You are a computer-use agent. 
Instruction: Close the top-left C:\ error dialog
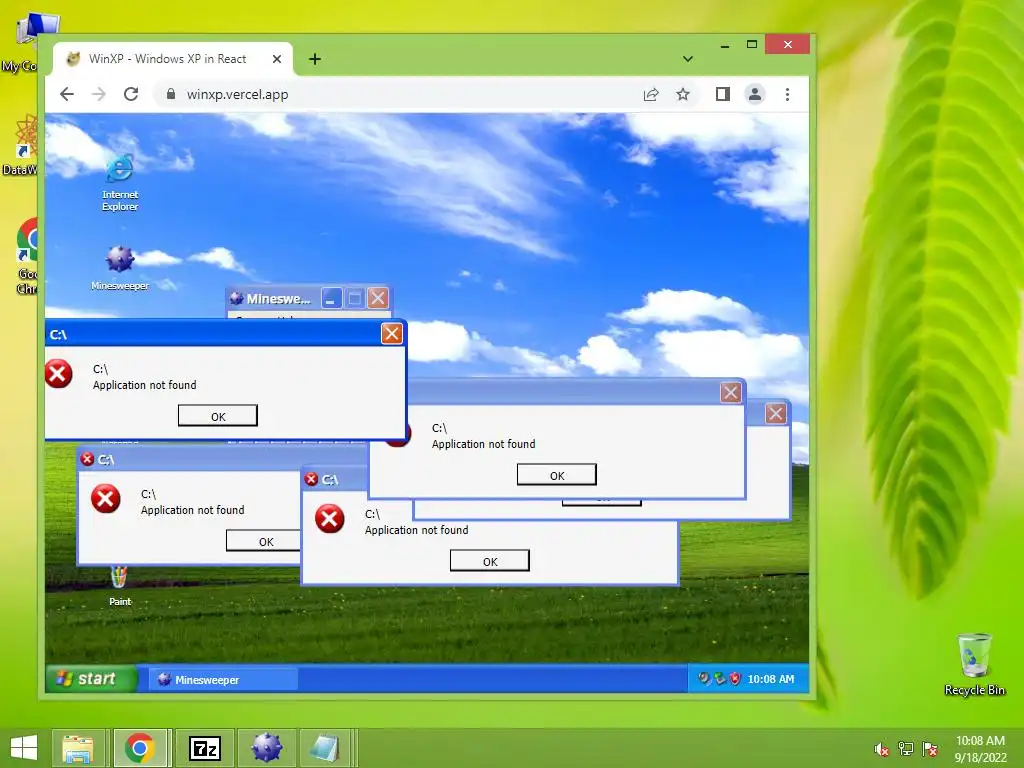[x=392, y=334]
